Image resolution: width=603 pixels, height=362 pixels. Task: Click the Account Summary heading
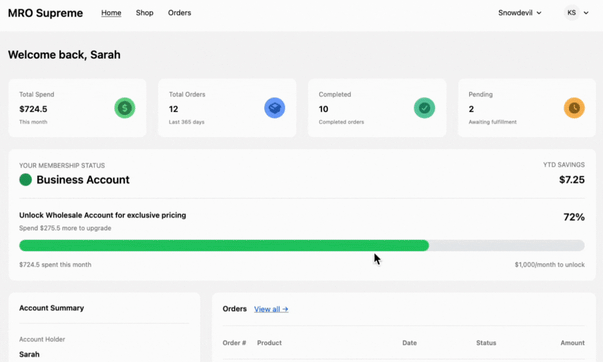52,308
